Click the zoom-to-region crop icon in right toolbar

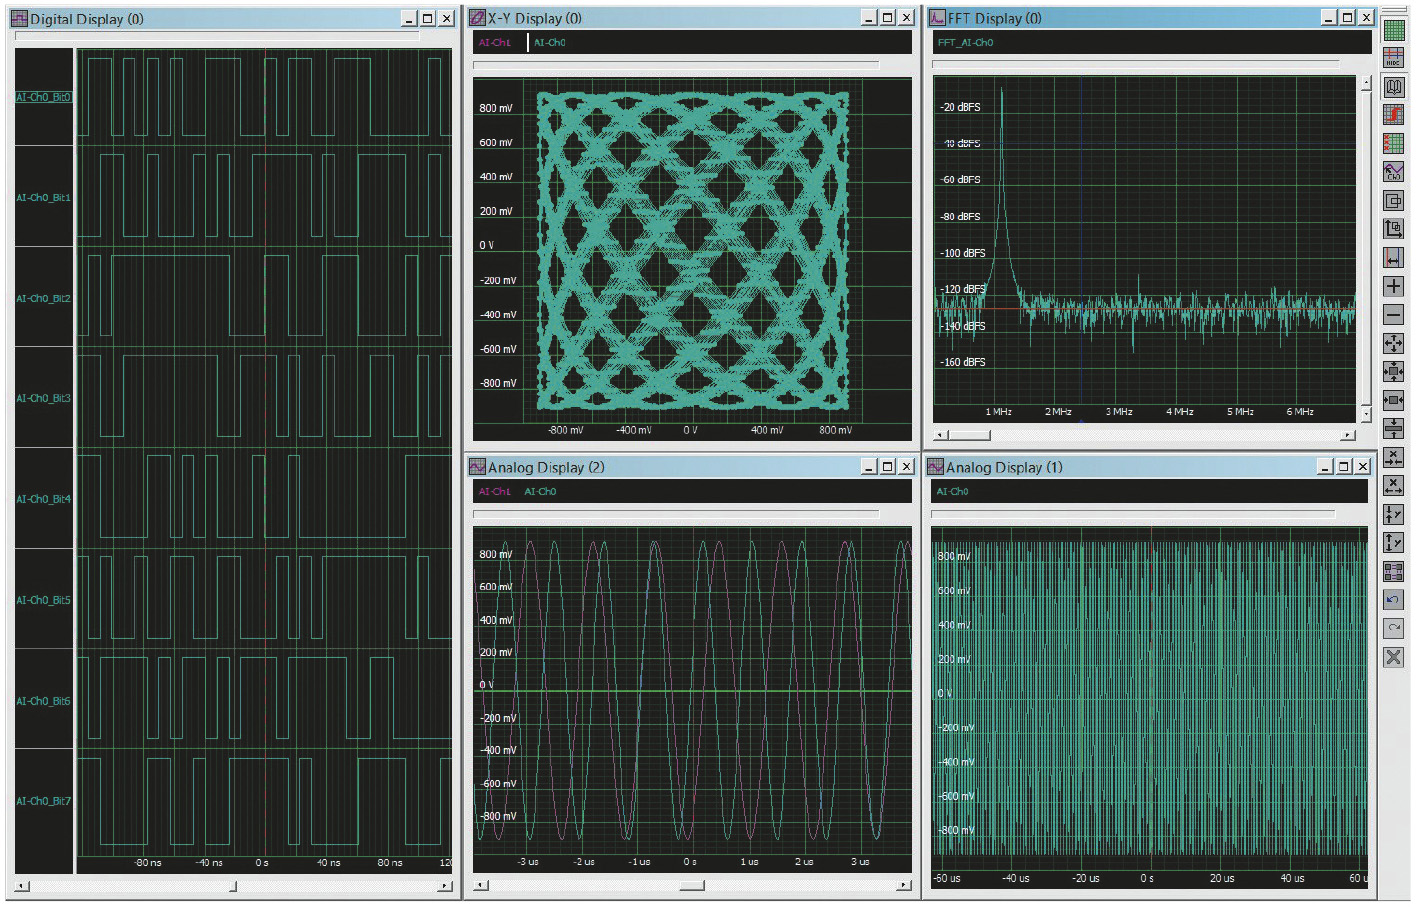(1393, 229)
